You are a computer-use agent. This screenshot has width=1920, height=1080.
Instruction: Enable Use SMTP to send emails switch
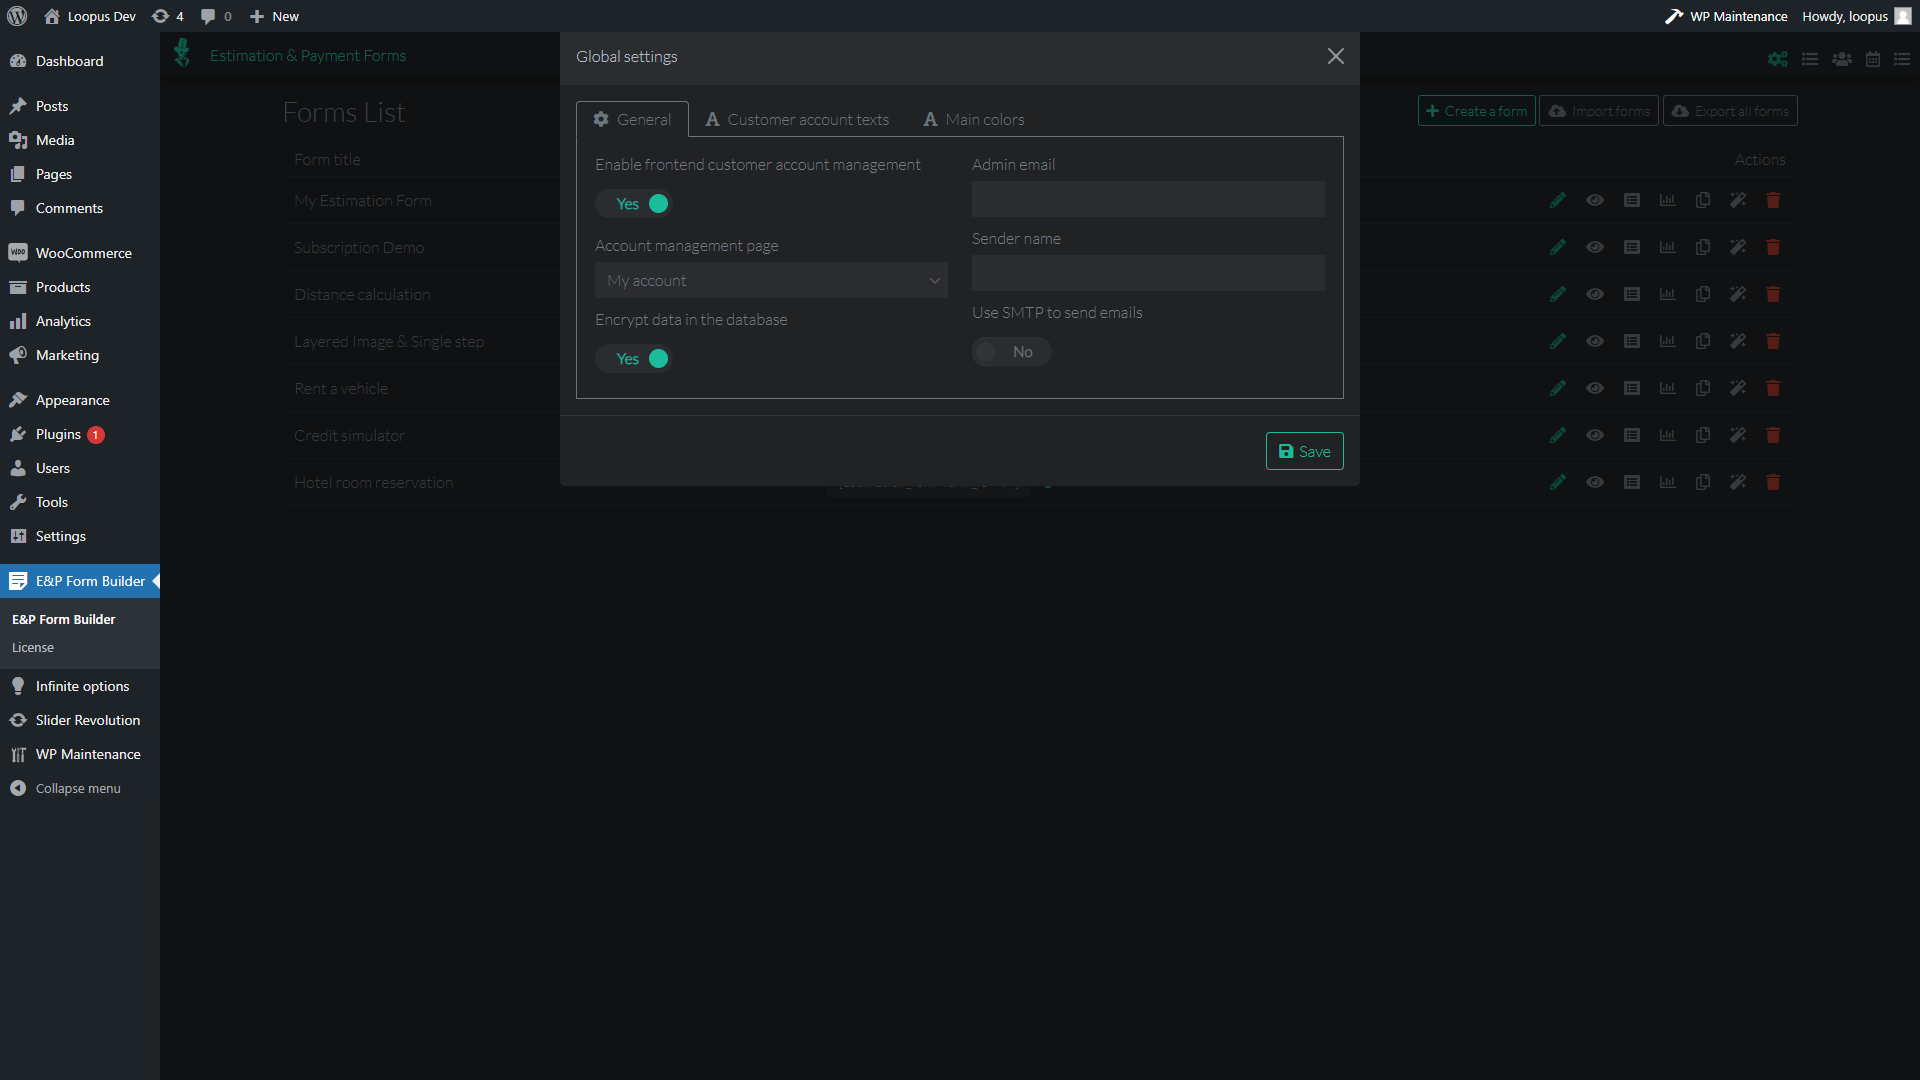coord(1010,352)
